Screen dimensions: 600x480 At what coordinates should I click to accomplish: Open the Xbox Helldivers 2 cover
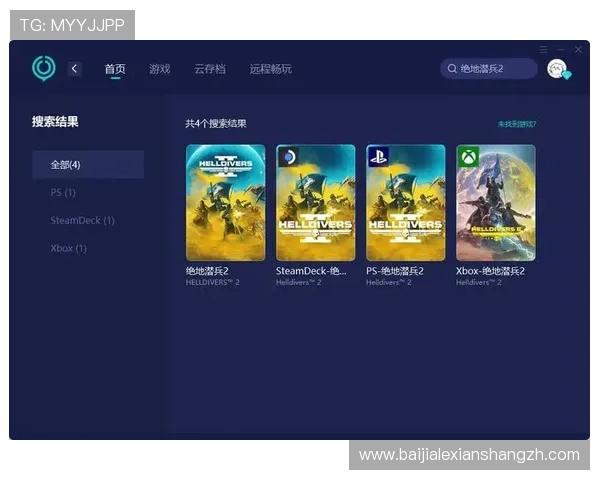(x=496, y=202)
